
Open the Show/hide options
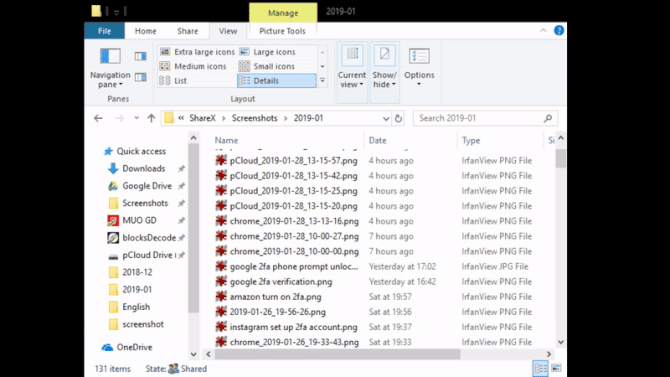pos(384,68)
